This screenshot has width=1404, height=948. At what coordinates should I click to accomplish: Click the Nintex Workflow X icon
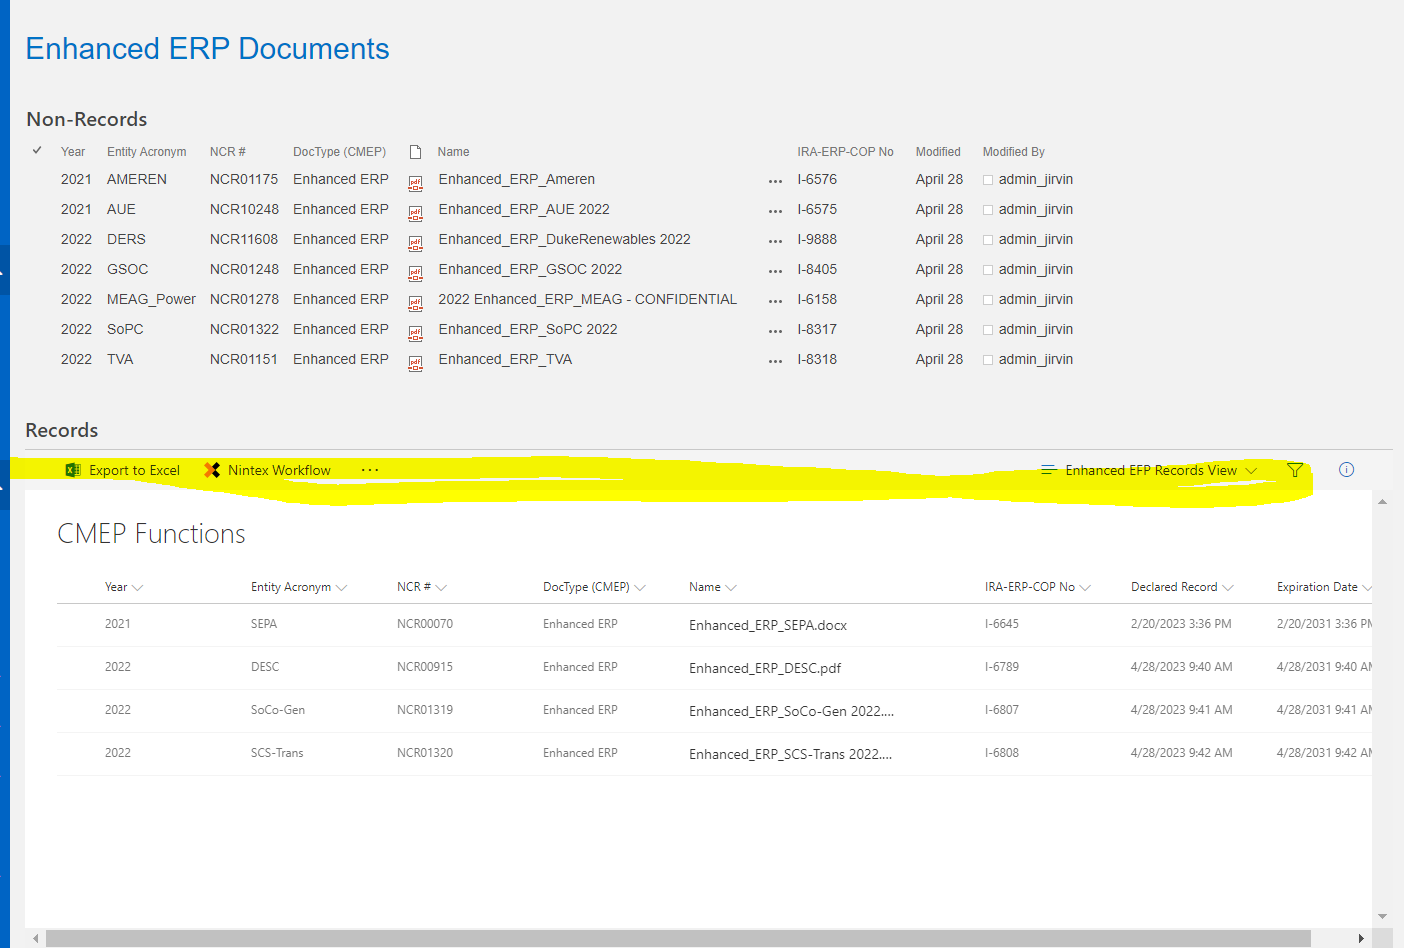click(x=212, y=470)
